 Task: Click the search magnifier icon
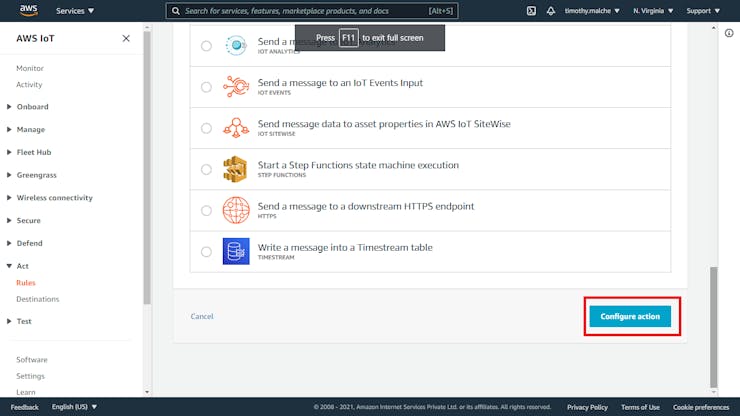[176, 10]
